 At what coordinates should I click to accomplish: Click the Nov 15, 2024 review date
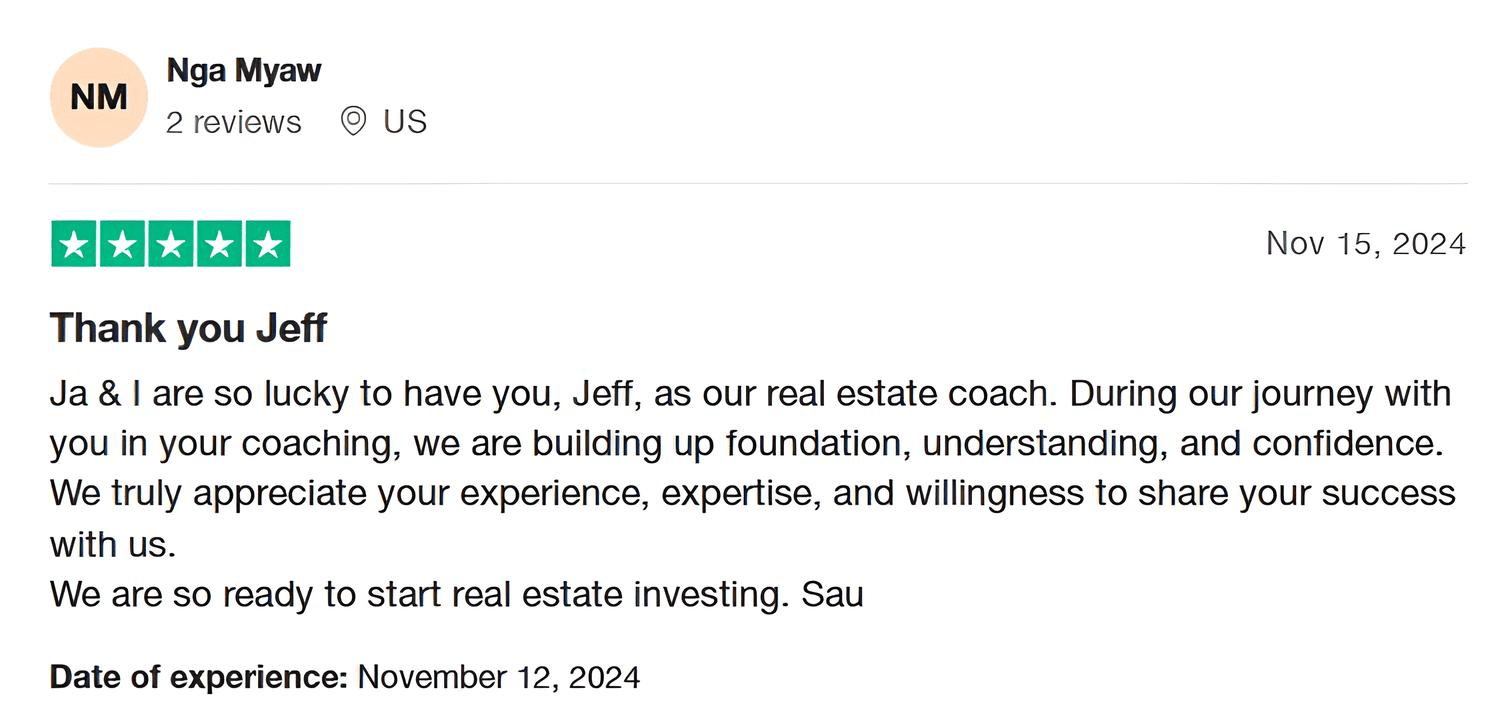[x=1365, y=243]
